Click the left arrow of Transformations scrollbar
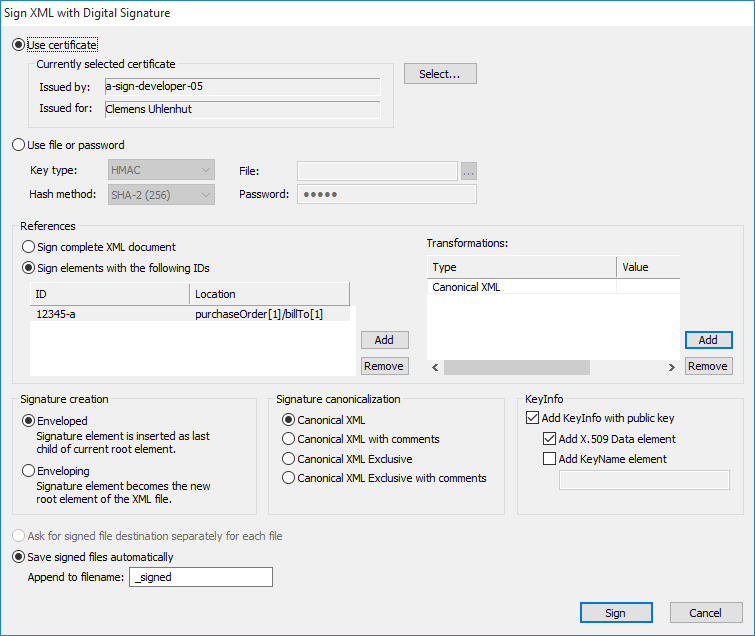755x636 pixels. tap(435, 367)
